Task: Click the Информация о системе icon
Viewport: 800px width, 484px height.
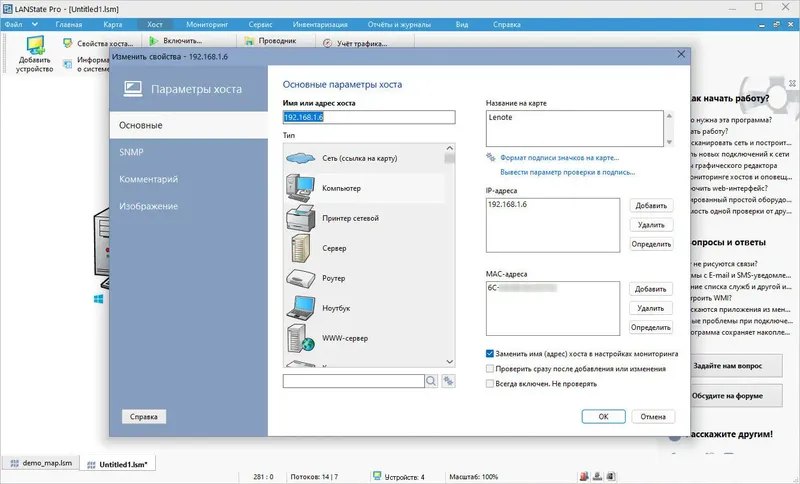Action: click(x=67, y=64)
